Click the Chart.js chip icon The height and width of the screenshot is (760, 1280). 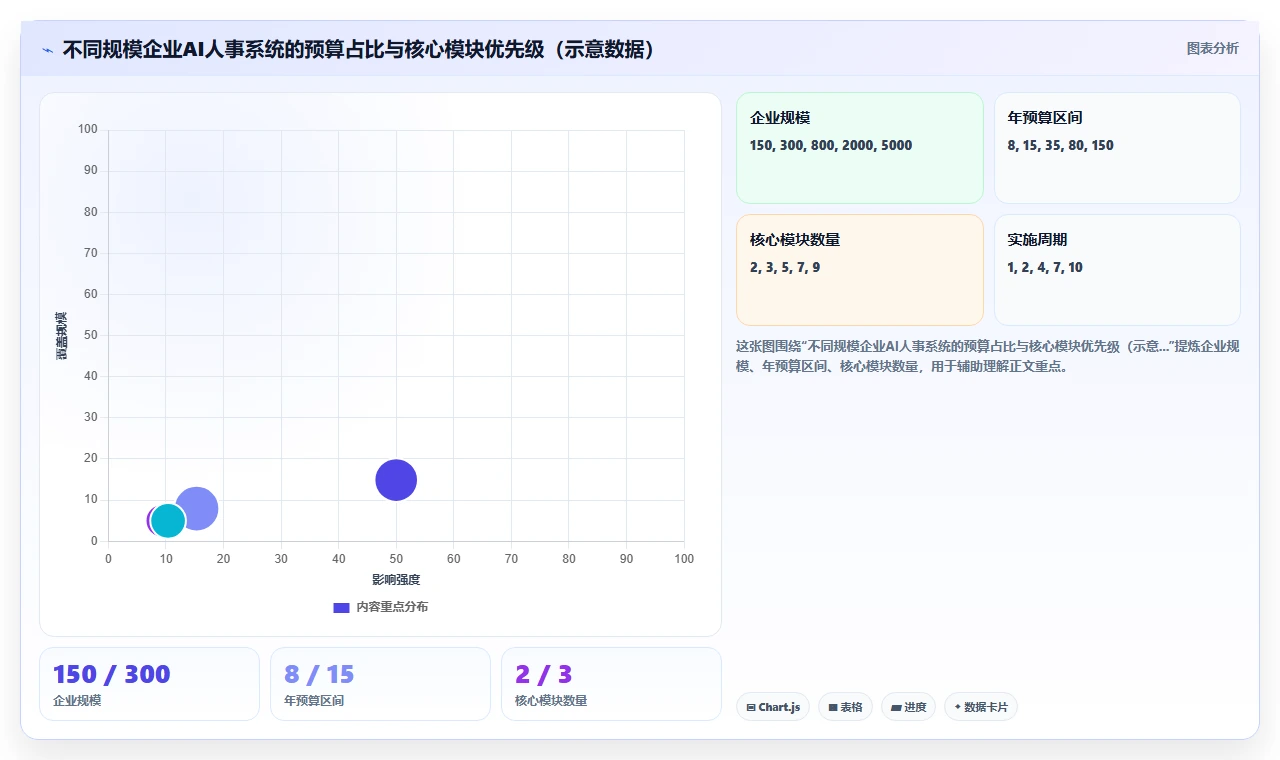tap(750, 707)
